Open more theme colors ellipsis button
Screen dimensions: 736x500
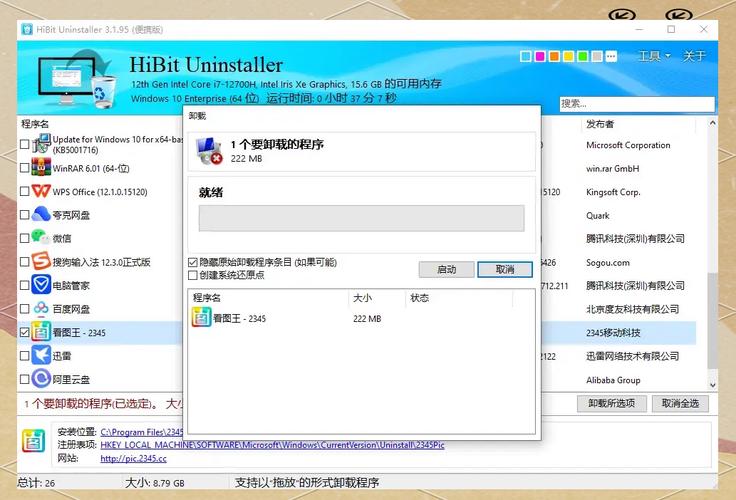[x=611, y=56]
